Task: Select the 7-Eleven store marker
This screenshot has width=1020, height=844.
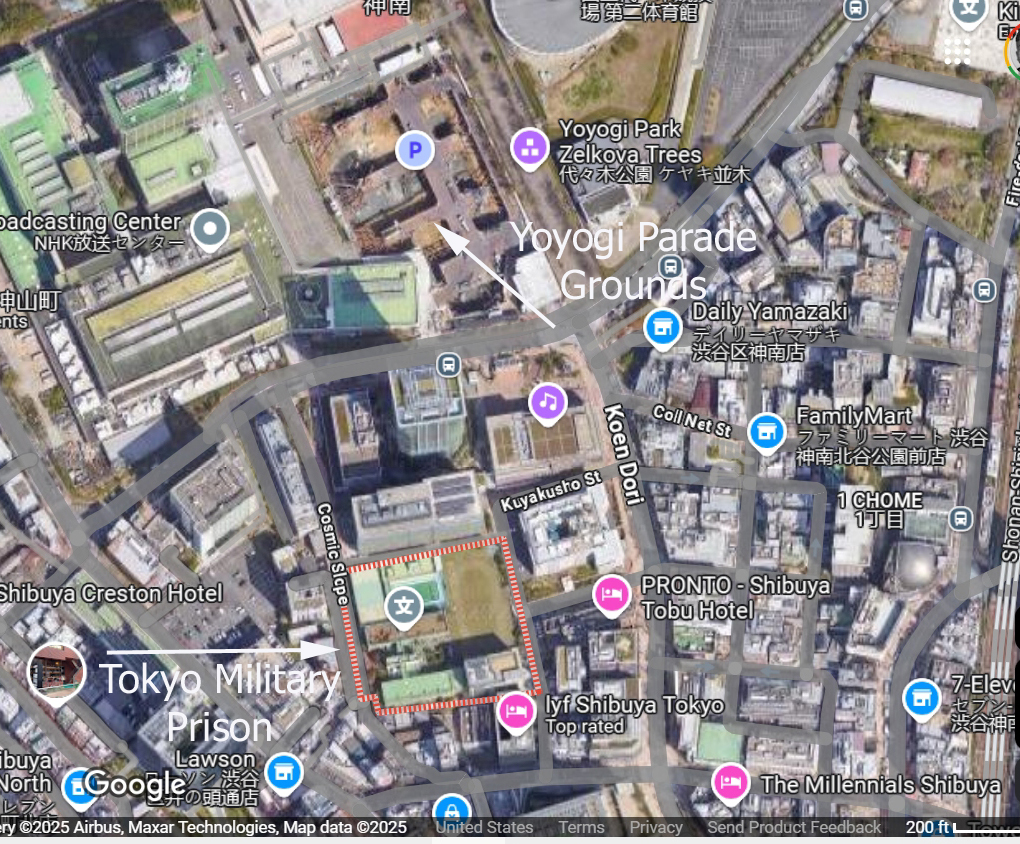Action: point(921,700)
